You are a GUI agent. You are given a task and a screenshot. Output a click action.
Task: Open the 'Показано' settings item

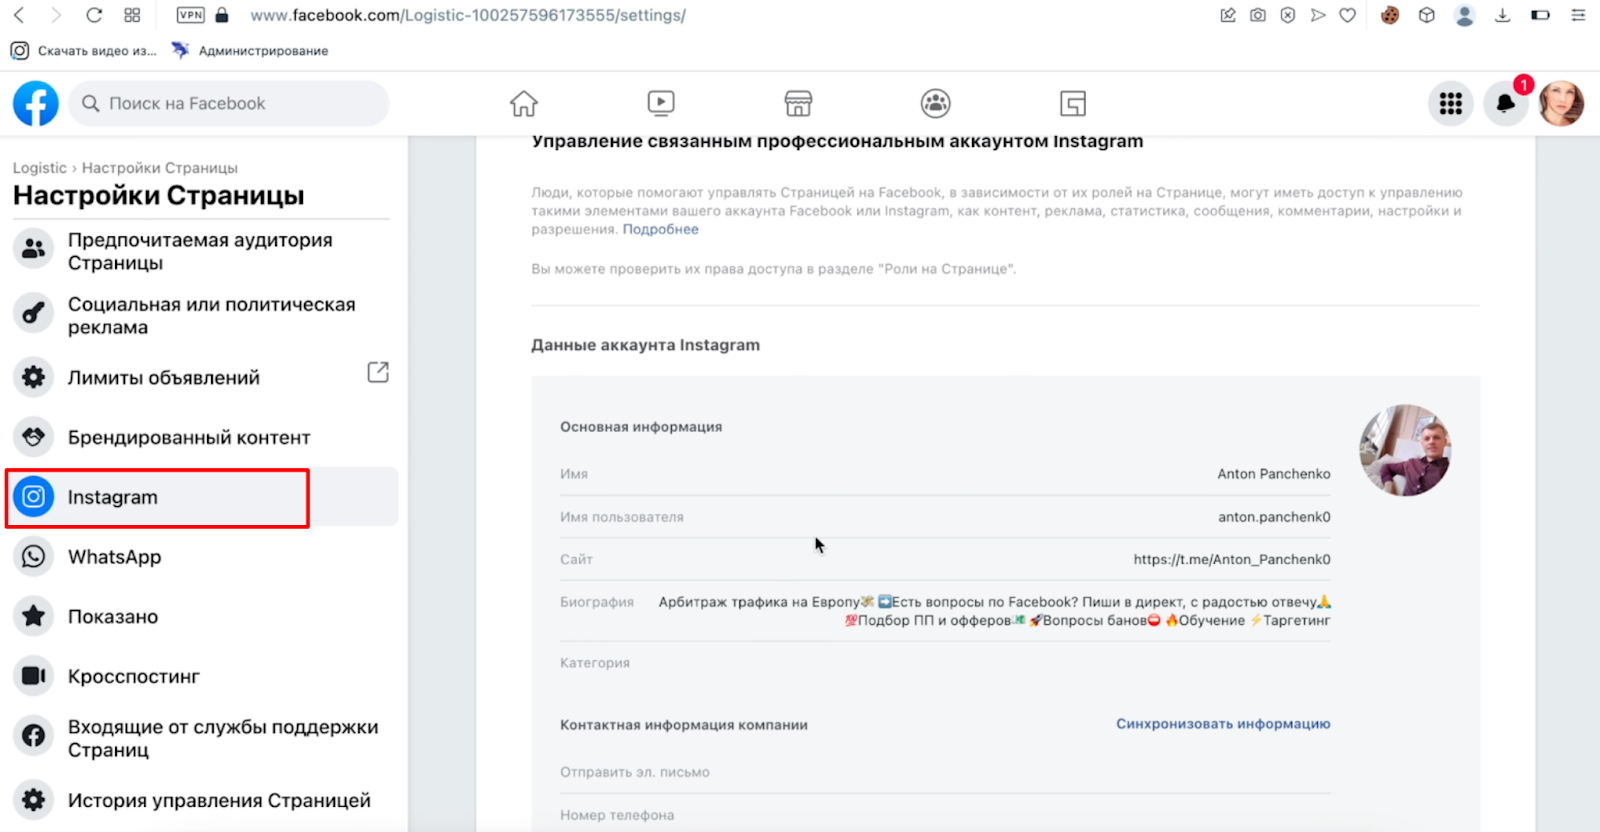click(x=202, y=617)
